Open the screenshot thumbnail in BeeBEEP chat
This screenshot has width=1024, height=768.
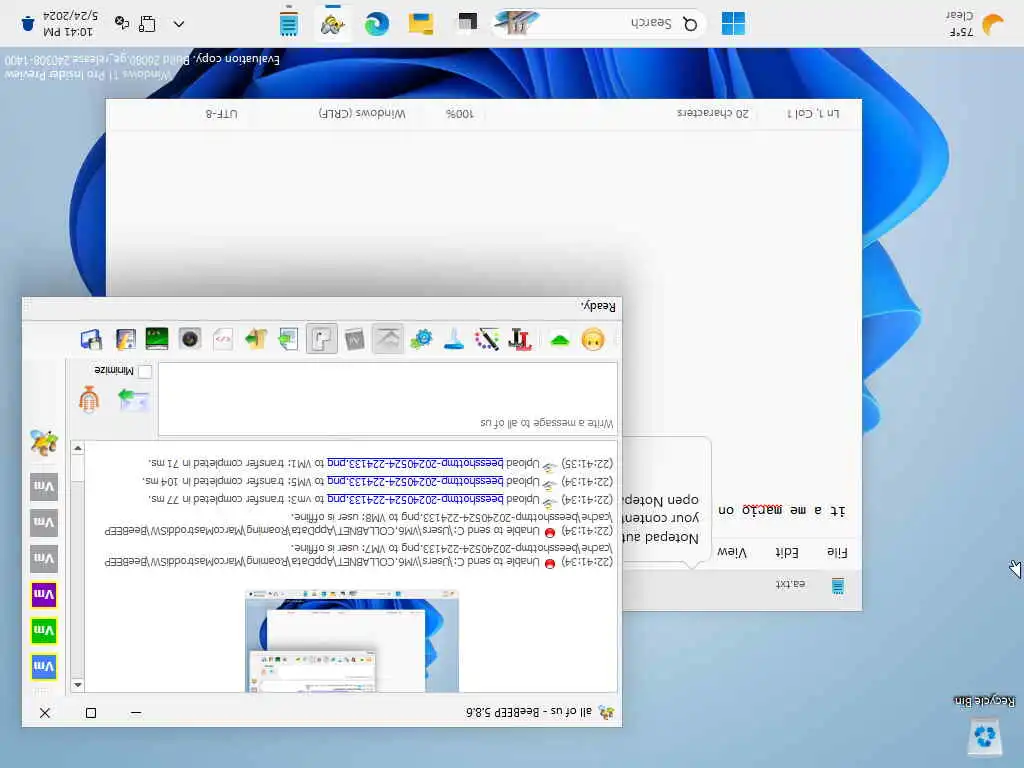click(x=352, y=641)
